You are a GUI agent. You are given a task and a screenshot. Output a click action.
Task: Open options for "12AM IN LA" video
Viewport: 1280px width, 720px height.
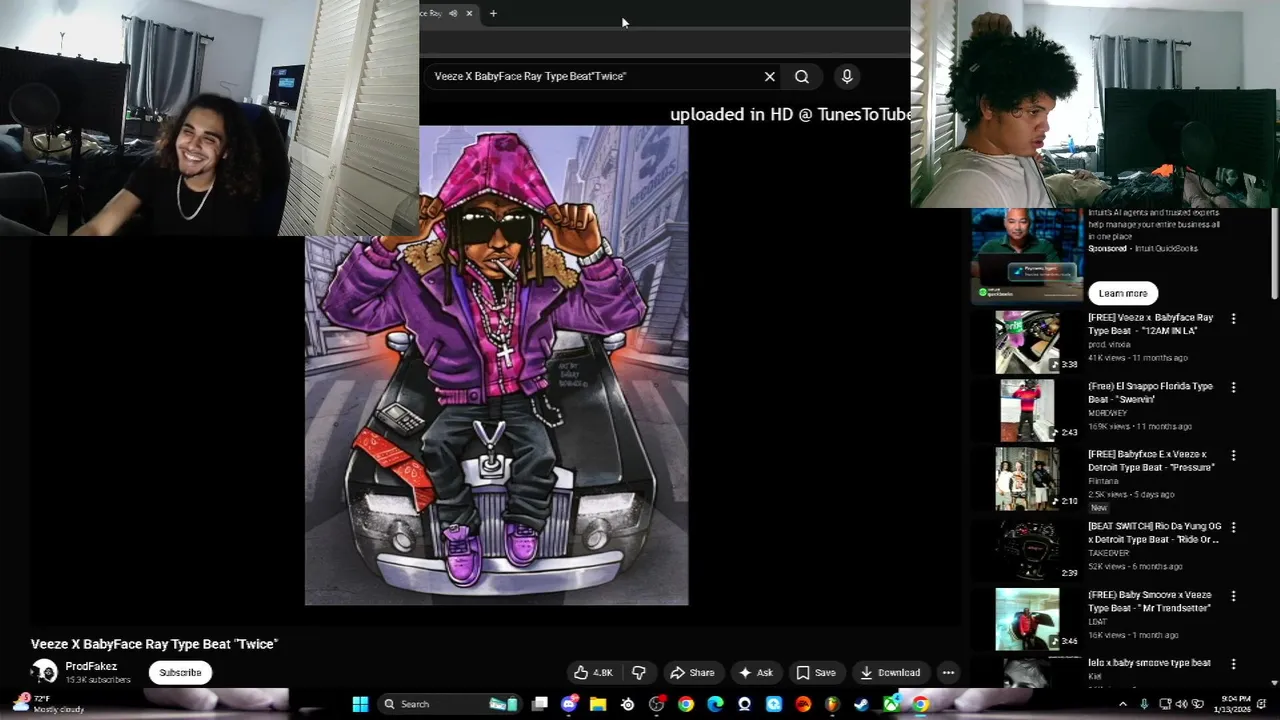1233,319
